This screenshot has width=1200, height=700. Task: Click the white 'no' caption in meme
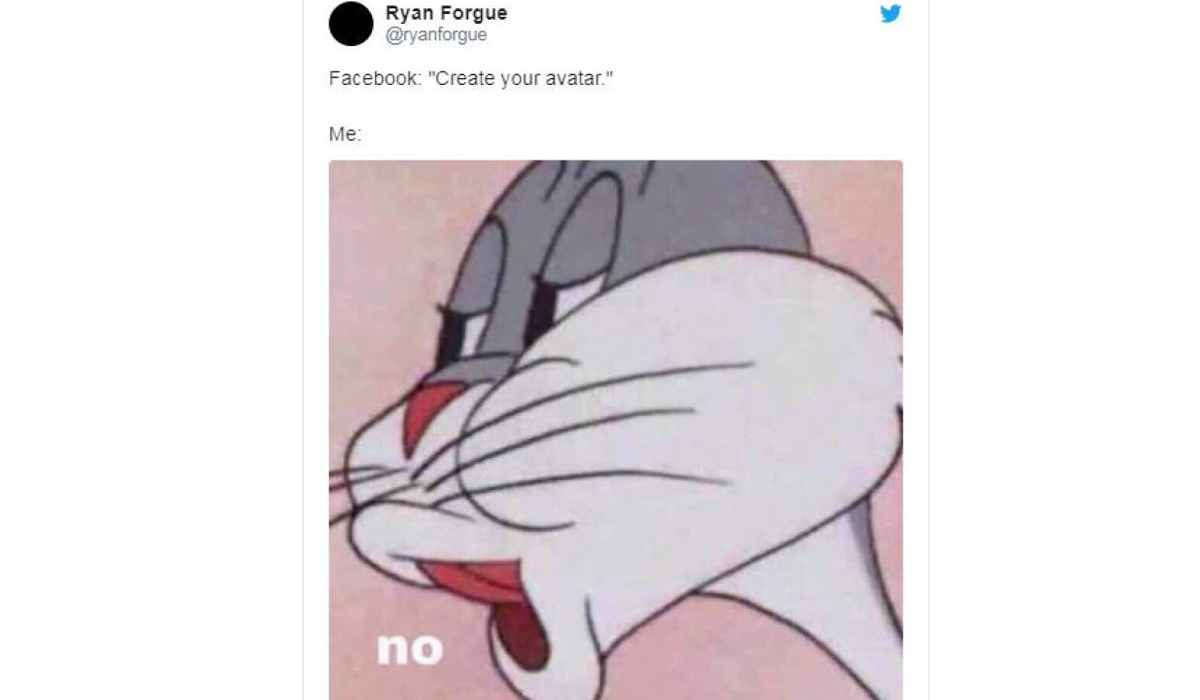coord(409,649)
